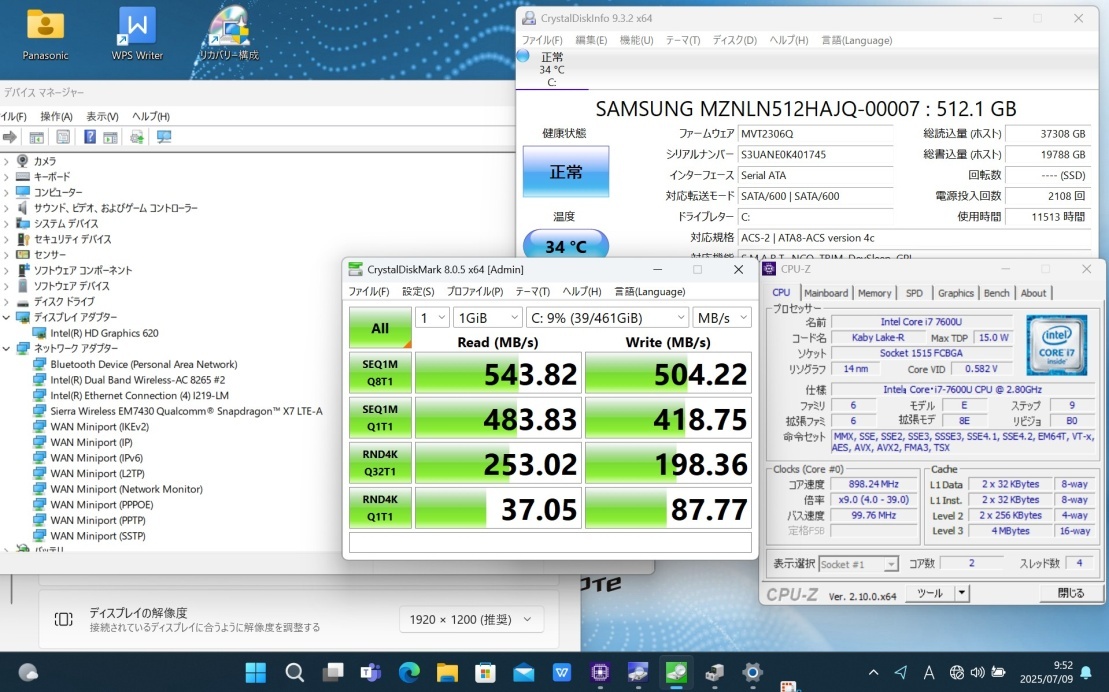Show hidden tray icons chevron
This screenshot has height=692, width=1109.
point(873,672)
